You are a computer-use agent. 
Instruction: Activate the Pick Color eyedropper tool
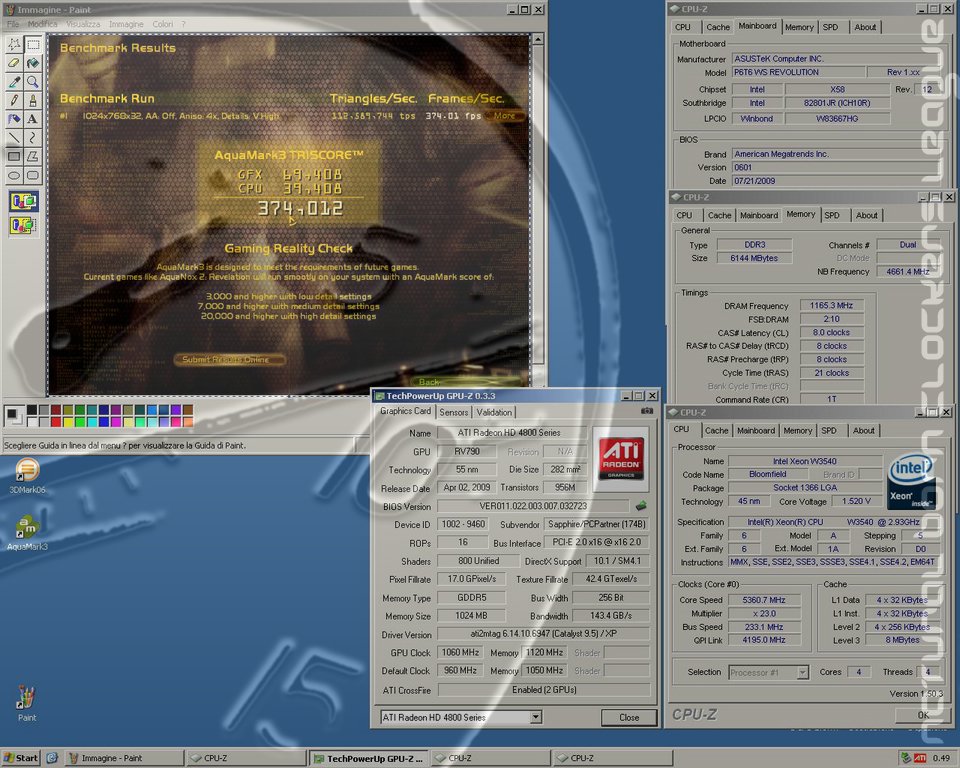click(x=14, y=81)
